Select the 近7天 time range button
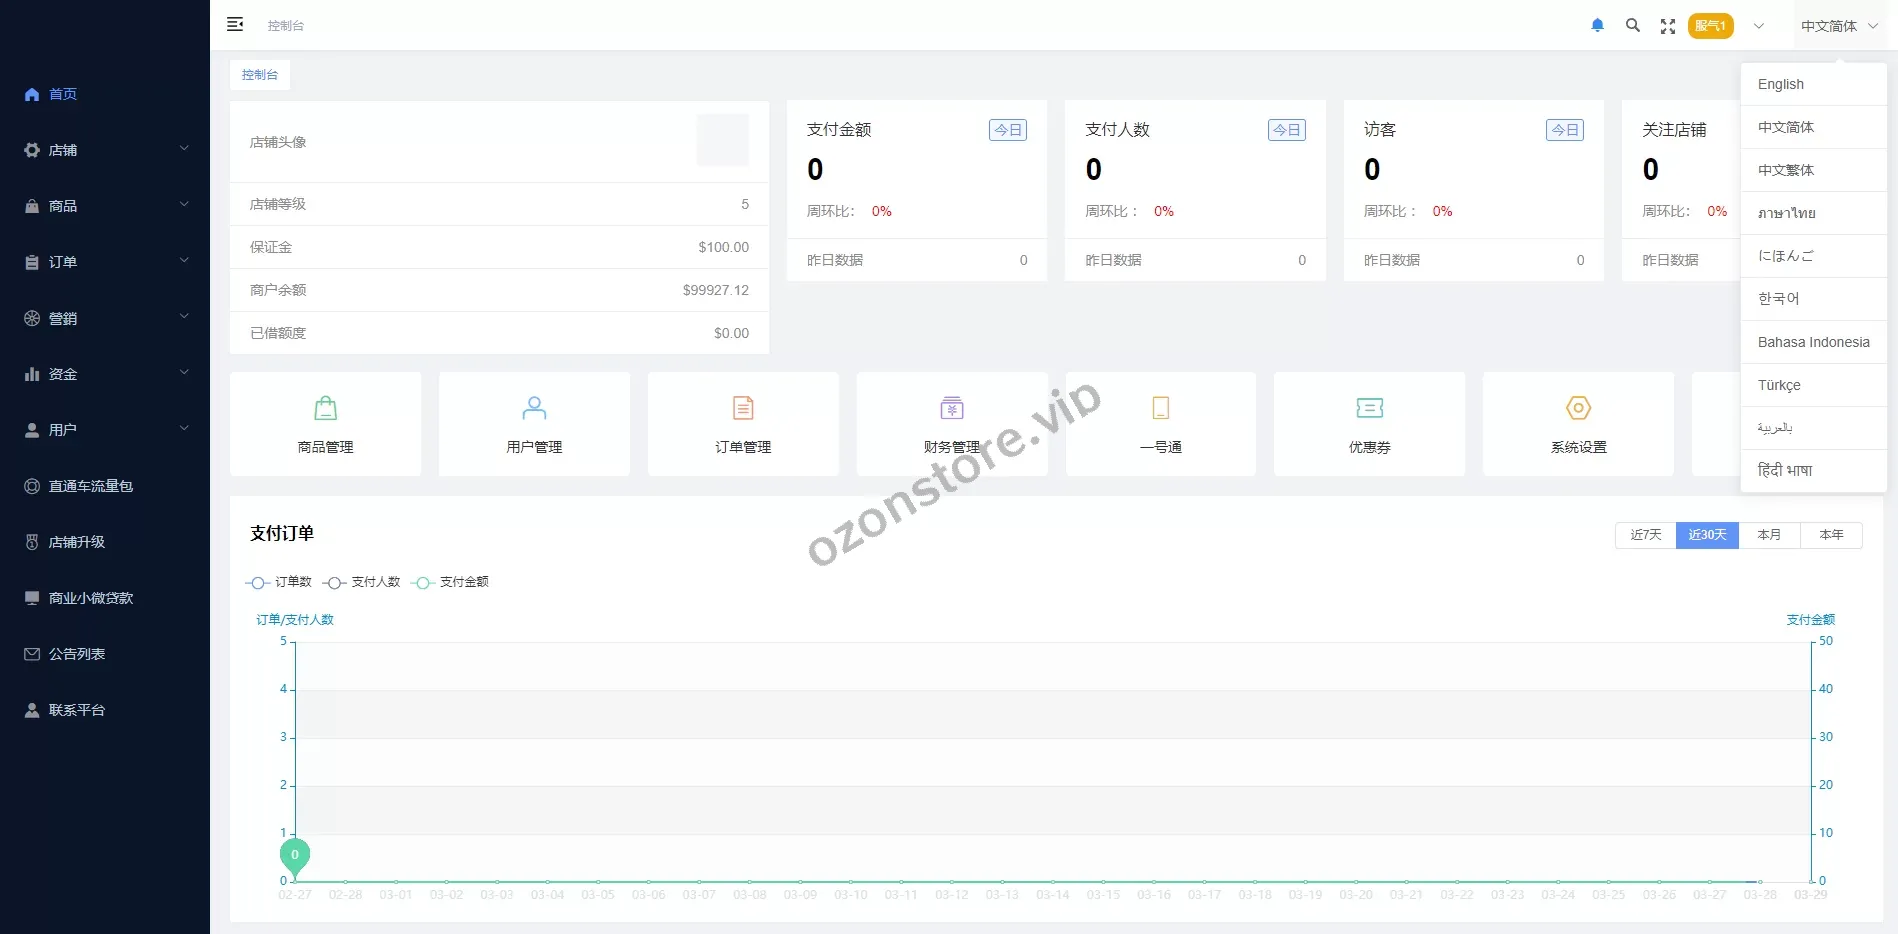1898x934 pixels. click(1645, 535)
